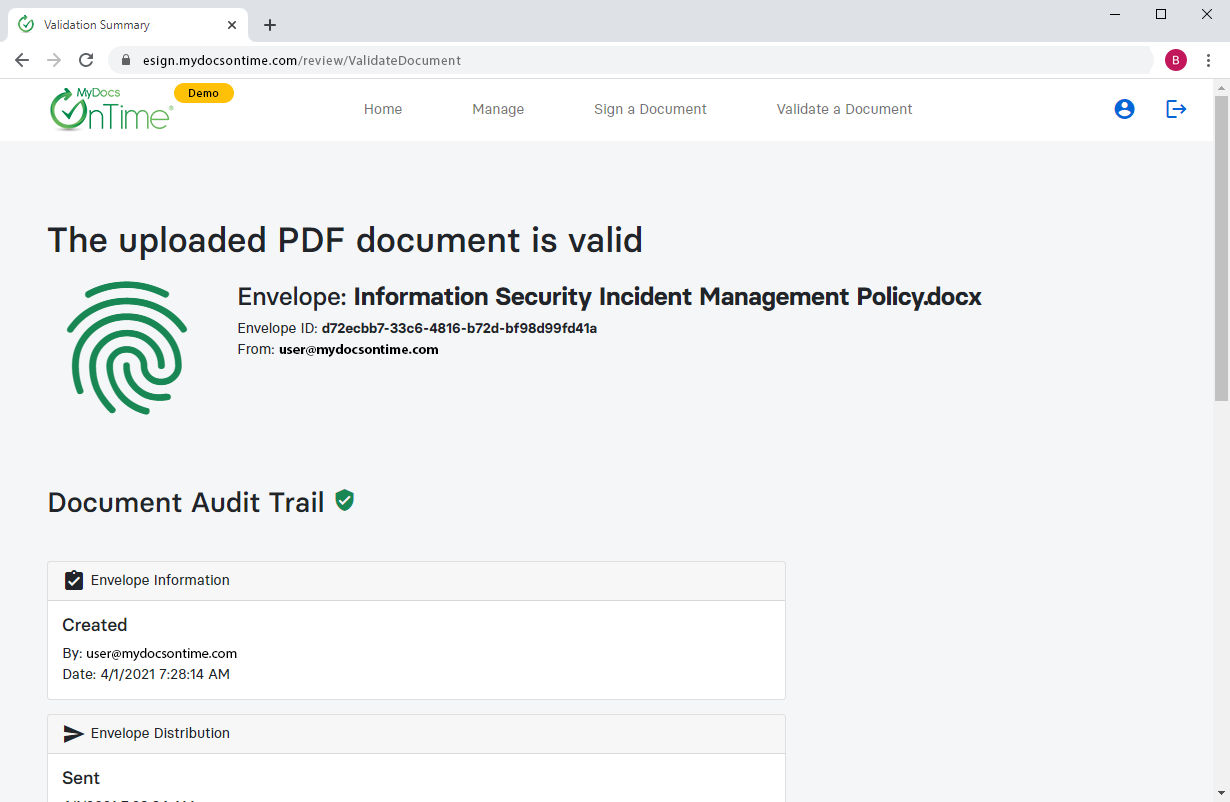Click the Envelope Distribution send icon
Viewport: 1230px width, 802px height.
(x=74, y=733)
